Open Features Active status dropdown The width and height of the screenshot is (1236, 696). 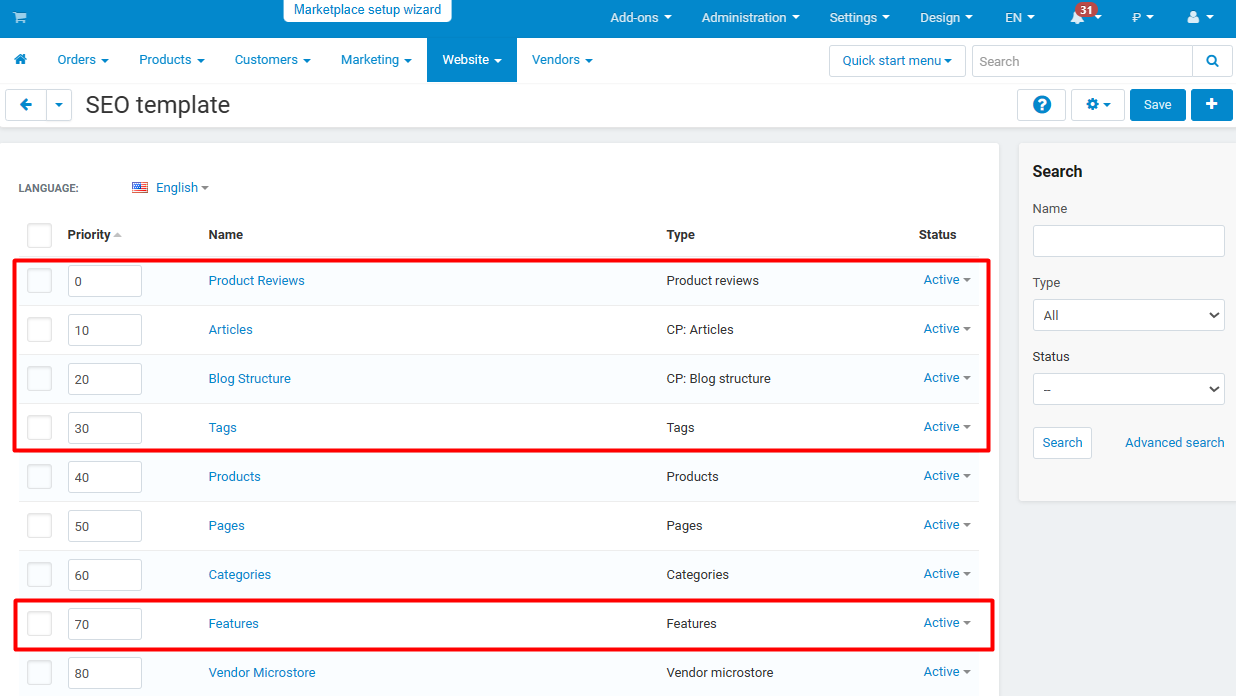point(947,623)
